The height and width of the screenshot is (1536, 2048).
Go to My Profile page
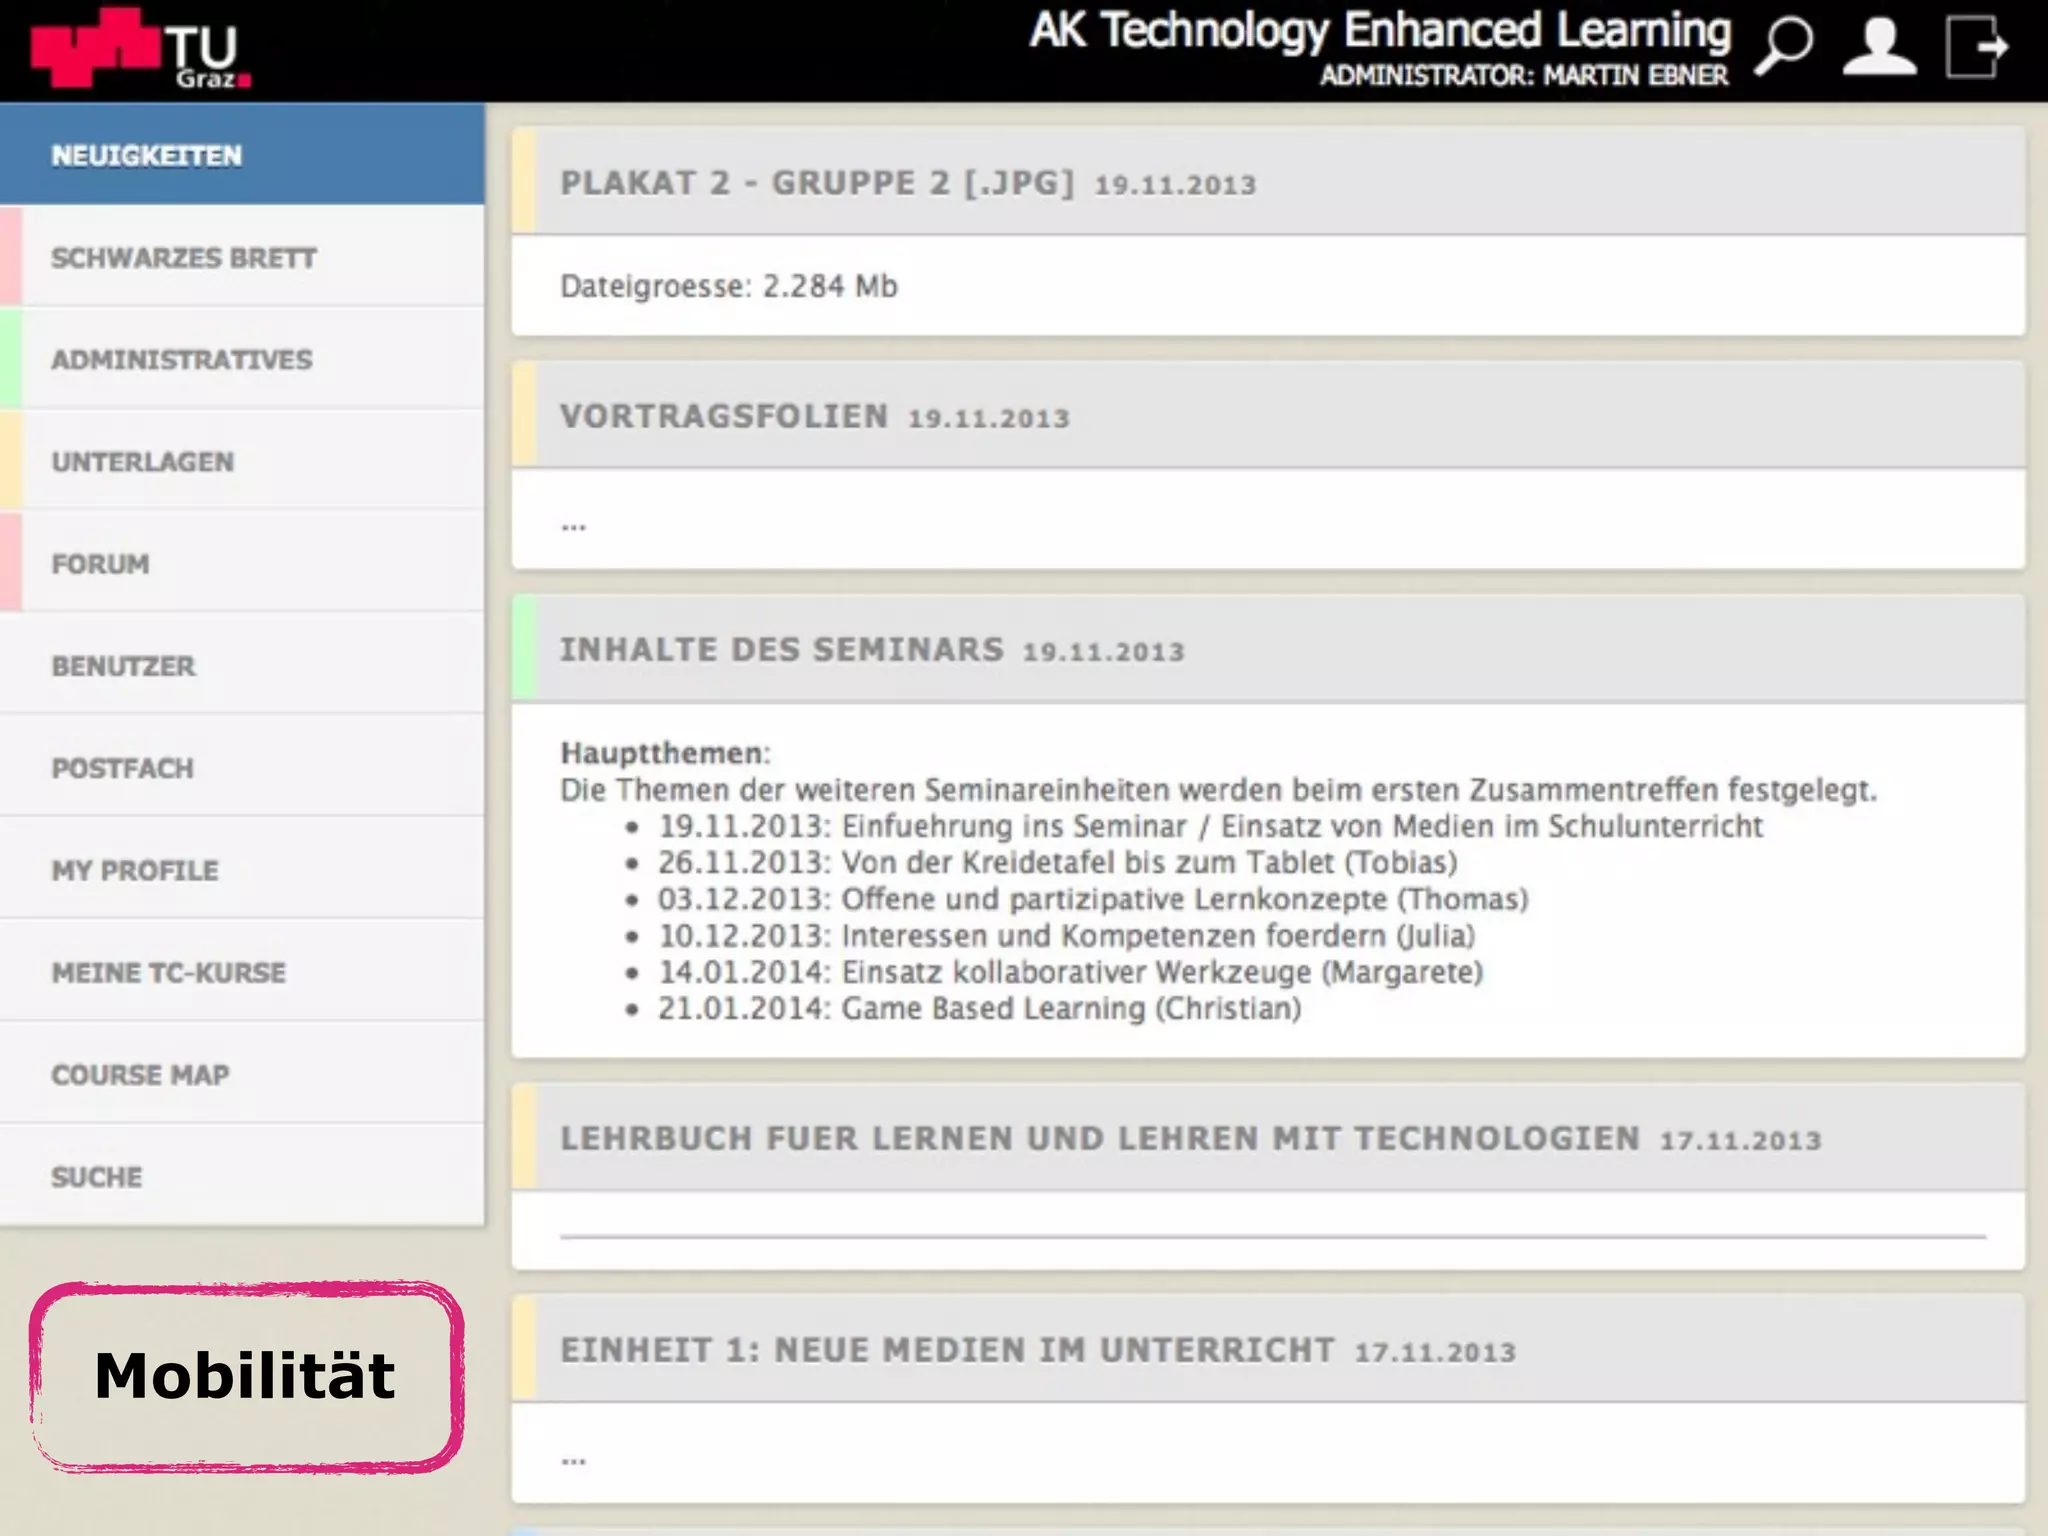(x=135, y=870)
